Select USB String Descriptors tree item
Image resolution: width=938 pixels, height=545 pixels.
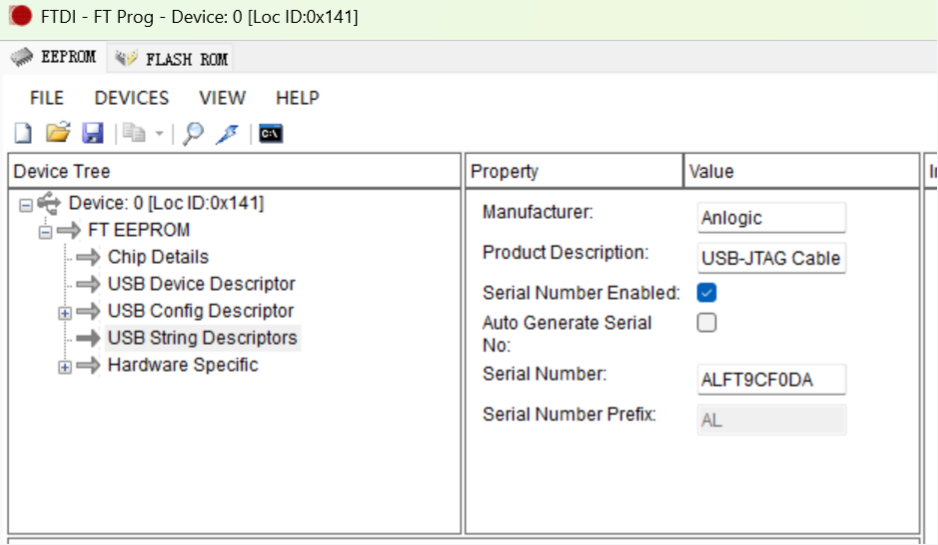pyautogui.click(x=202, y=338)
